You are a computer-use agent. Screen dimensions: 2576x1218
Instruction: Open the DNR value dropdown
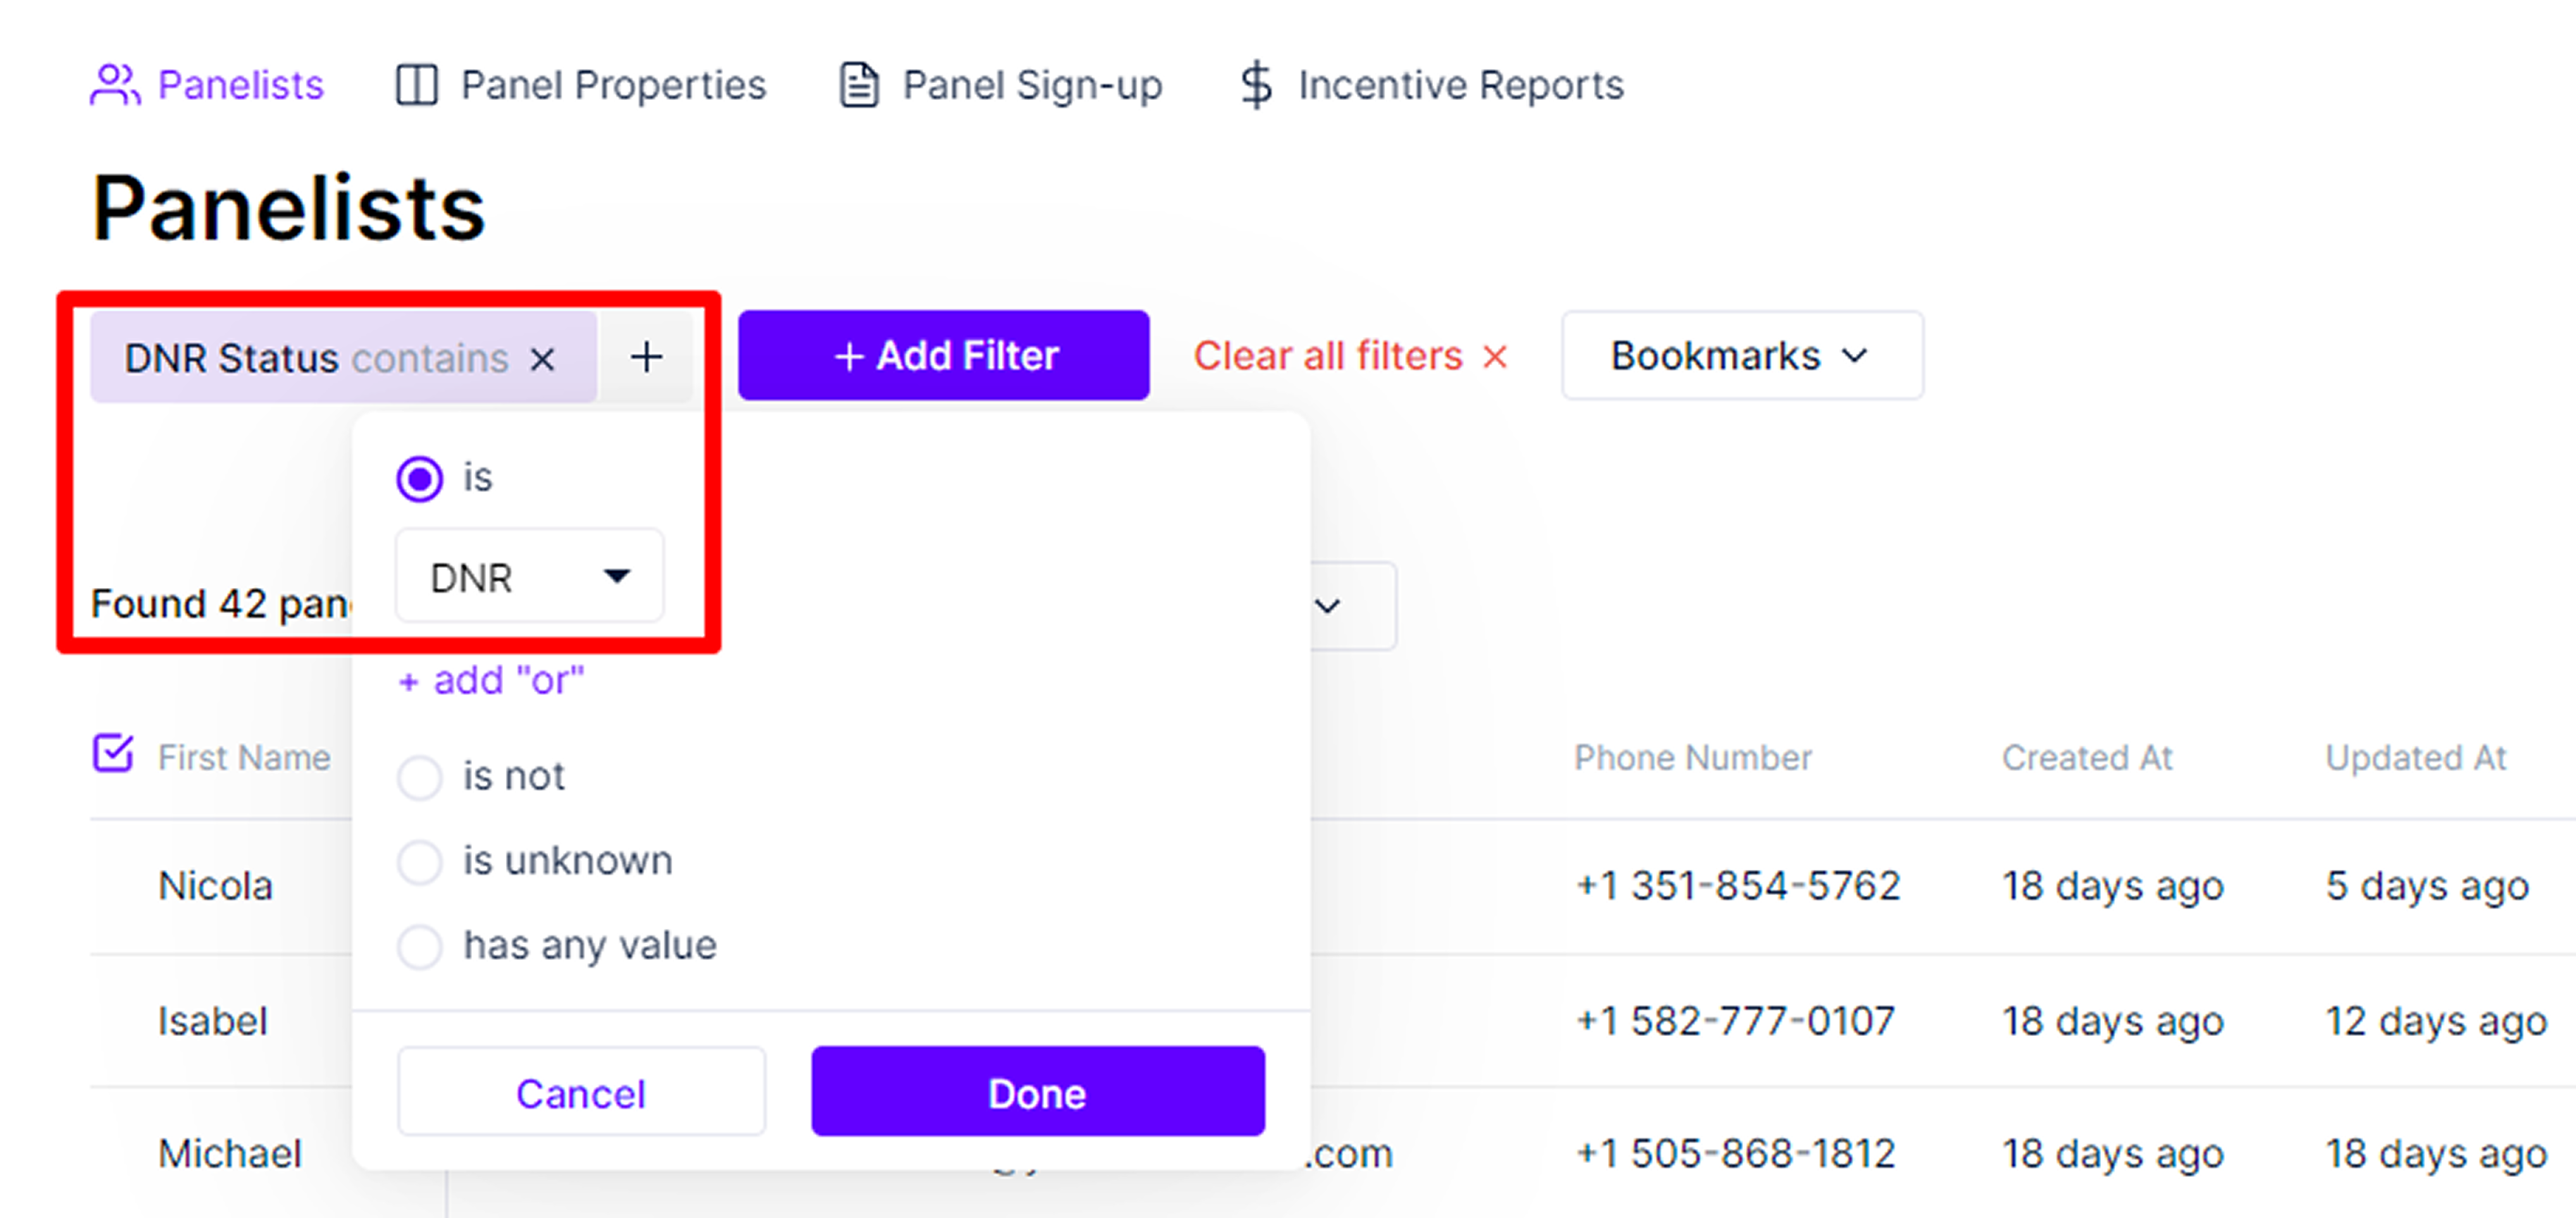click(529, 577)
